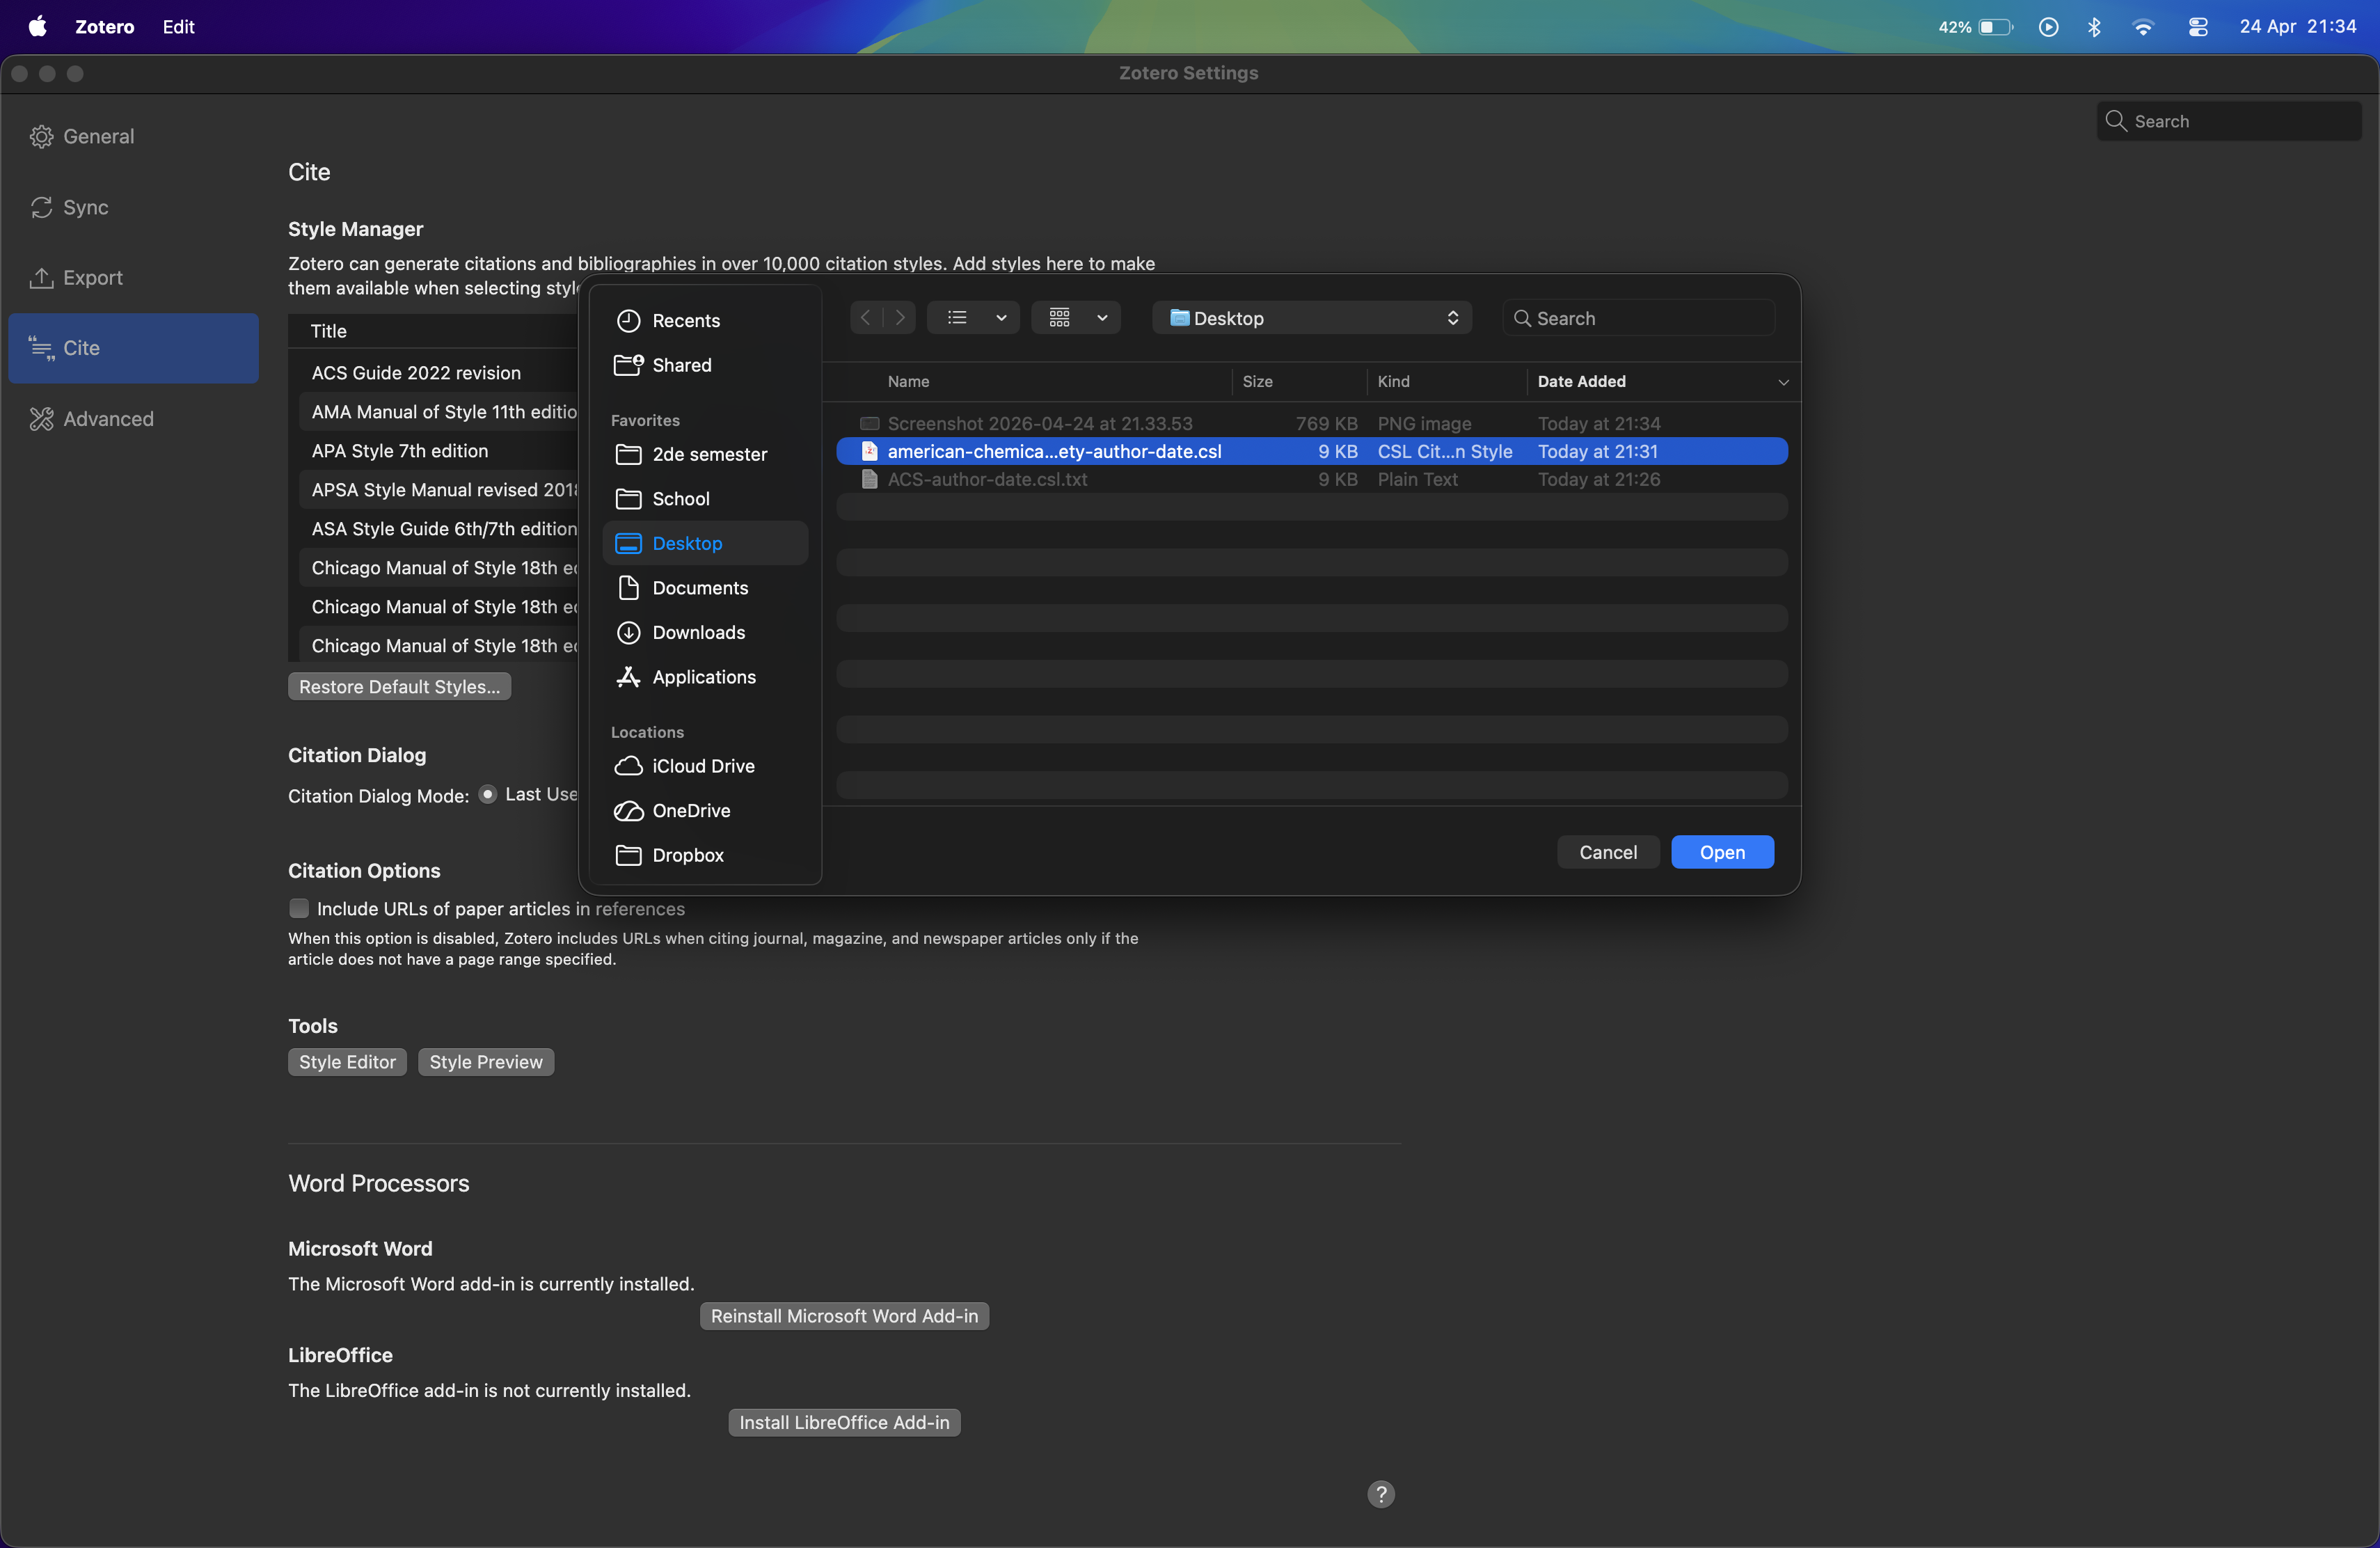2380x1548 pixels.
Task: Sort files by Date Added column
Action: [x=1581, y=381]
